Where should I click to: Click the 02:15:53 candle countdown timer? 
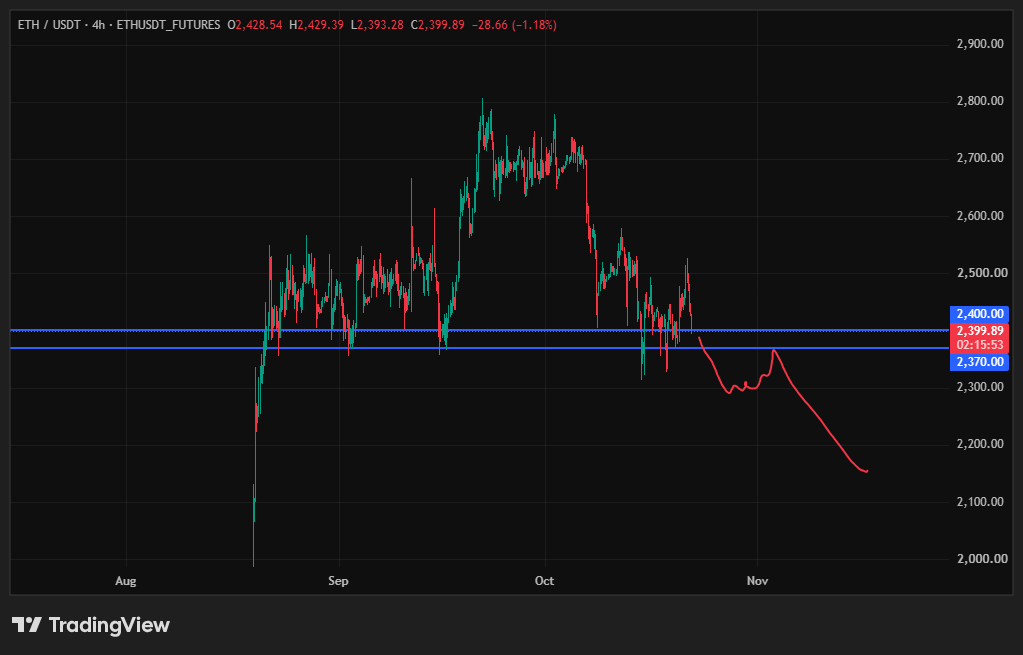[x=979, y=344]
